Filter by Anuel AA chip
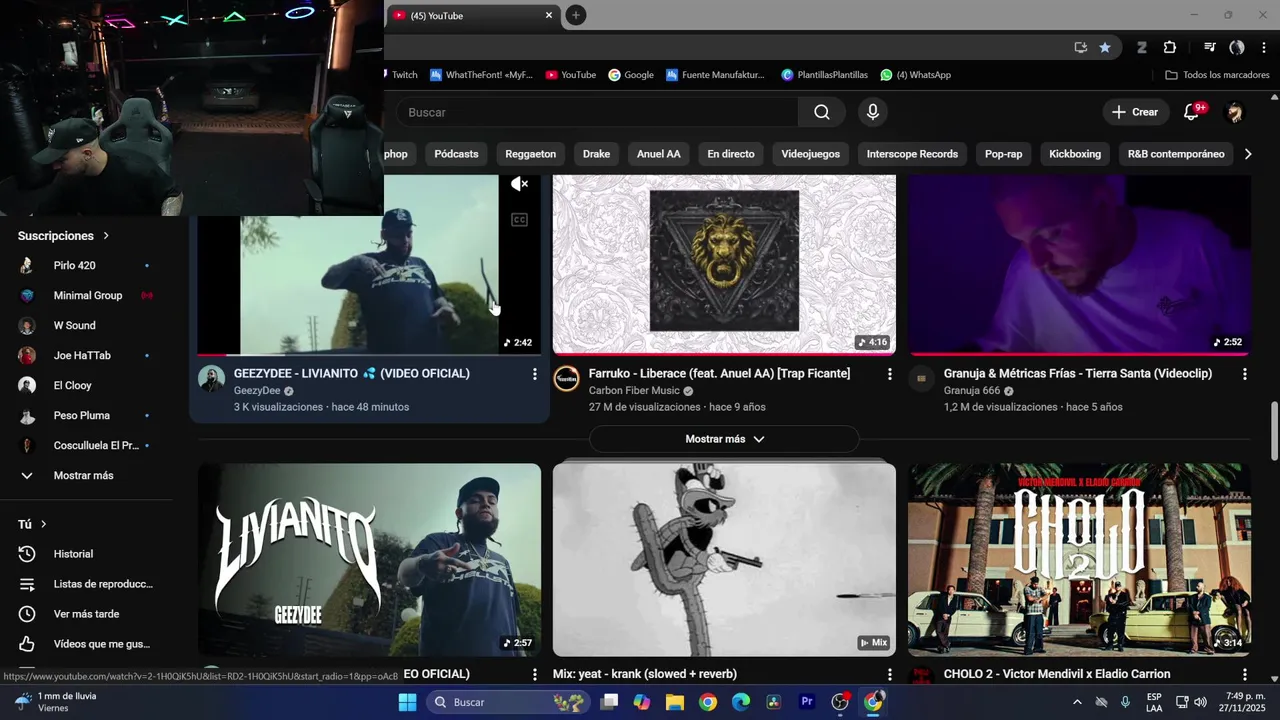 (658, 154)
